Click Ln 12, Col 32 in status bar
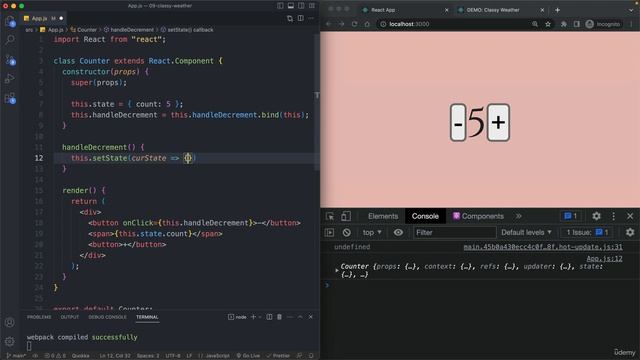The image size is (640, 360). (x=115, y=356)
